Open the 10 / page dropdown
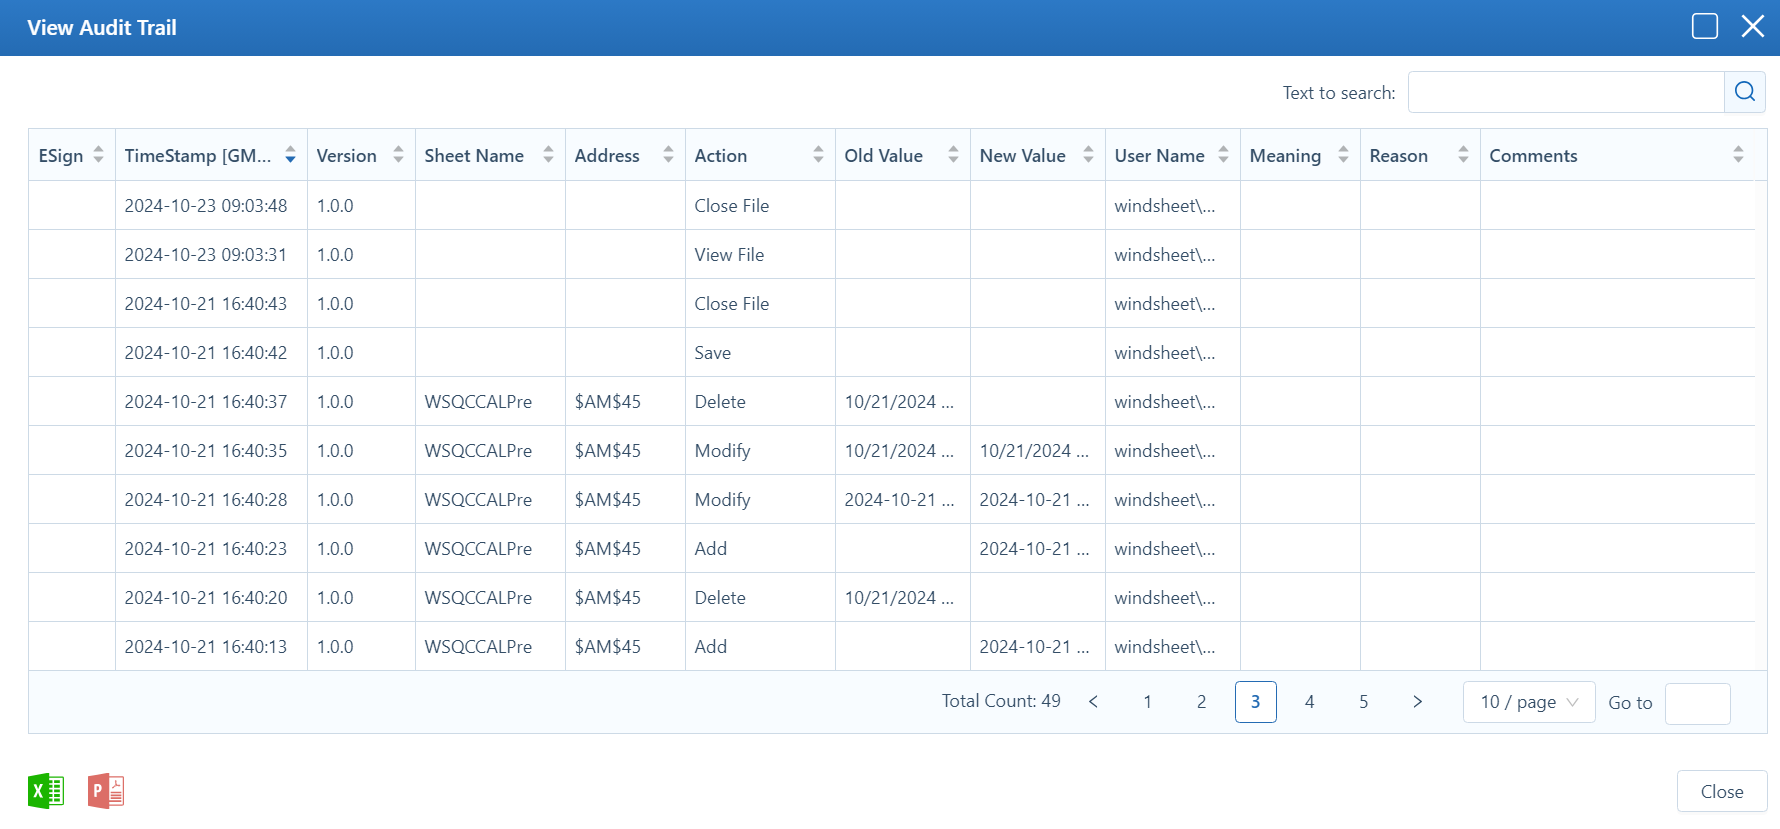This screenshot has width=1780, height=829. (x=1528, y=702)
